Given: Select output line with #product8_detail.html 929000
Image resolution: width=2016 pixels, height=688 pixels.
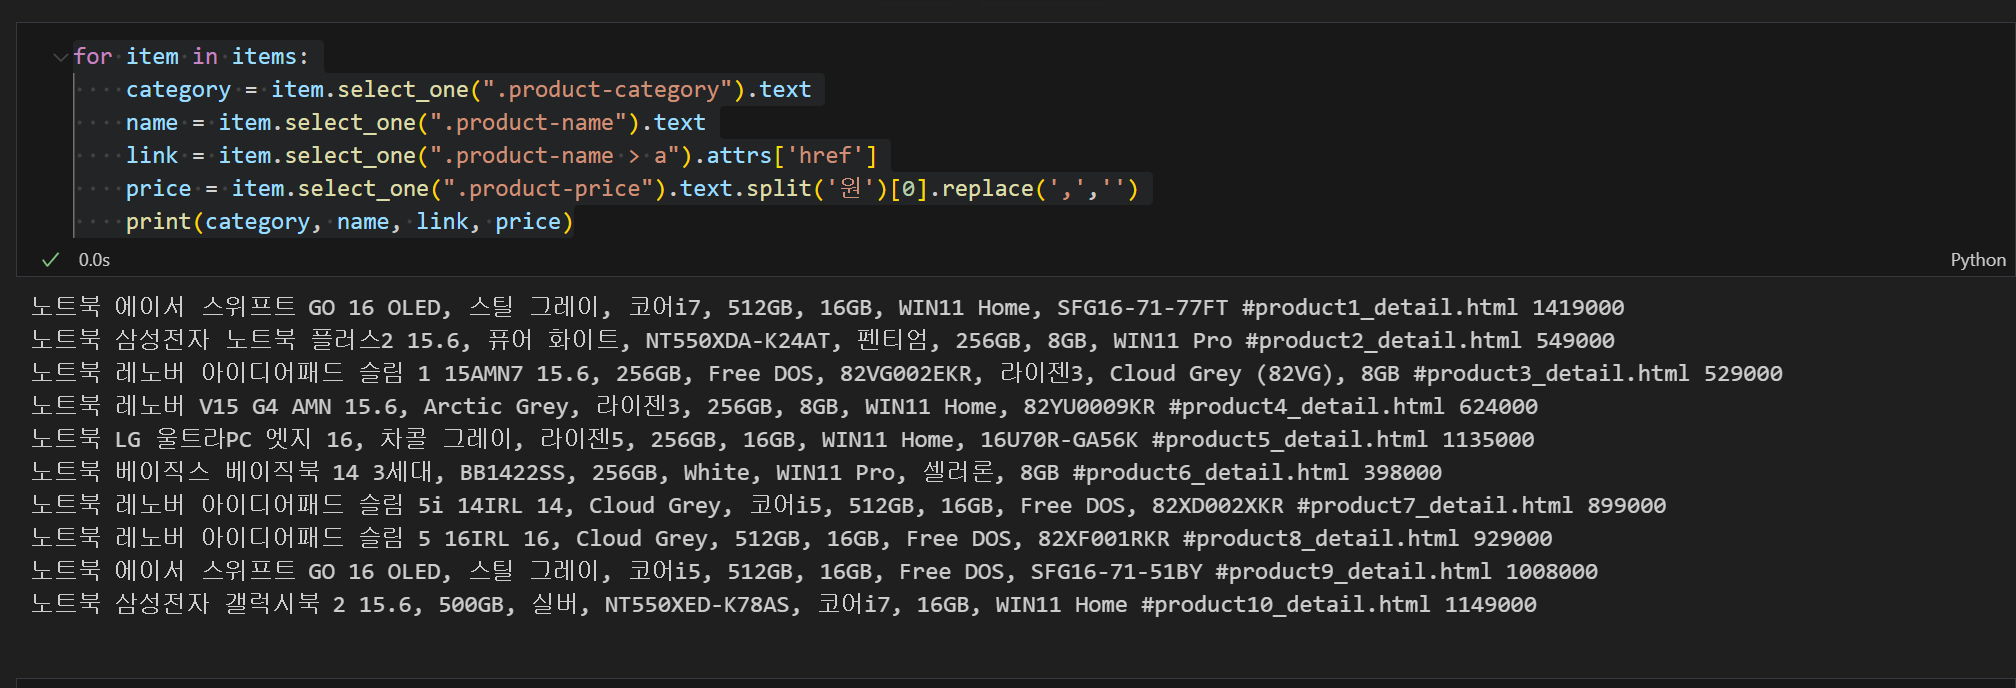Looking at the screenshot, I should pyautogui.click(x=791, y=539).
